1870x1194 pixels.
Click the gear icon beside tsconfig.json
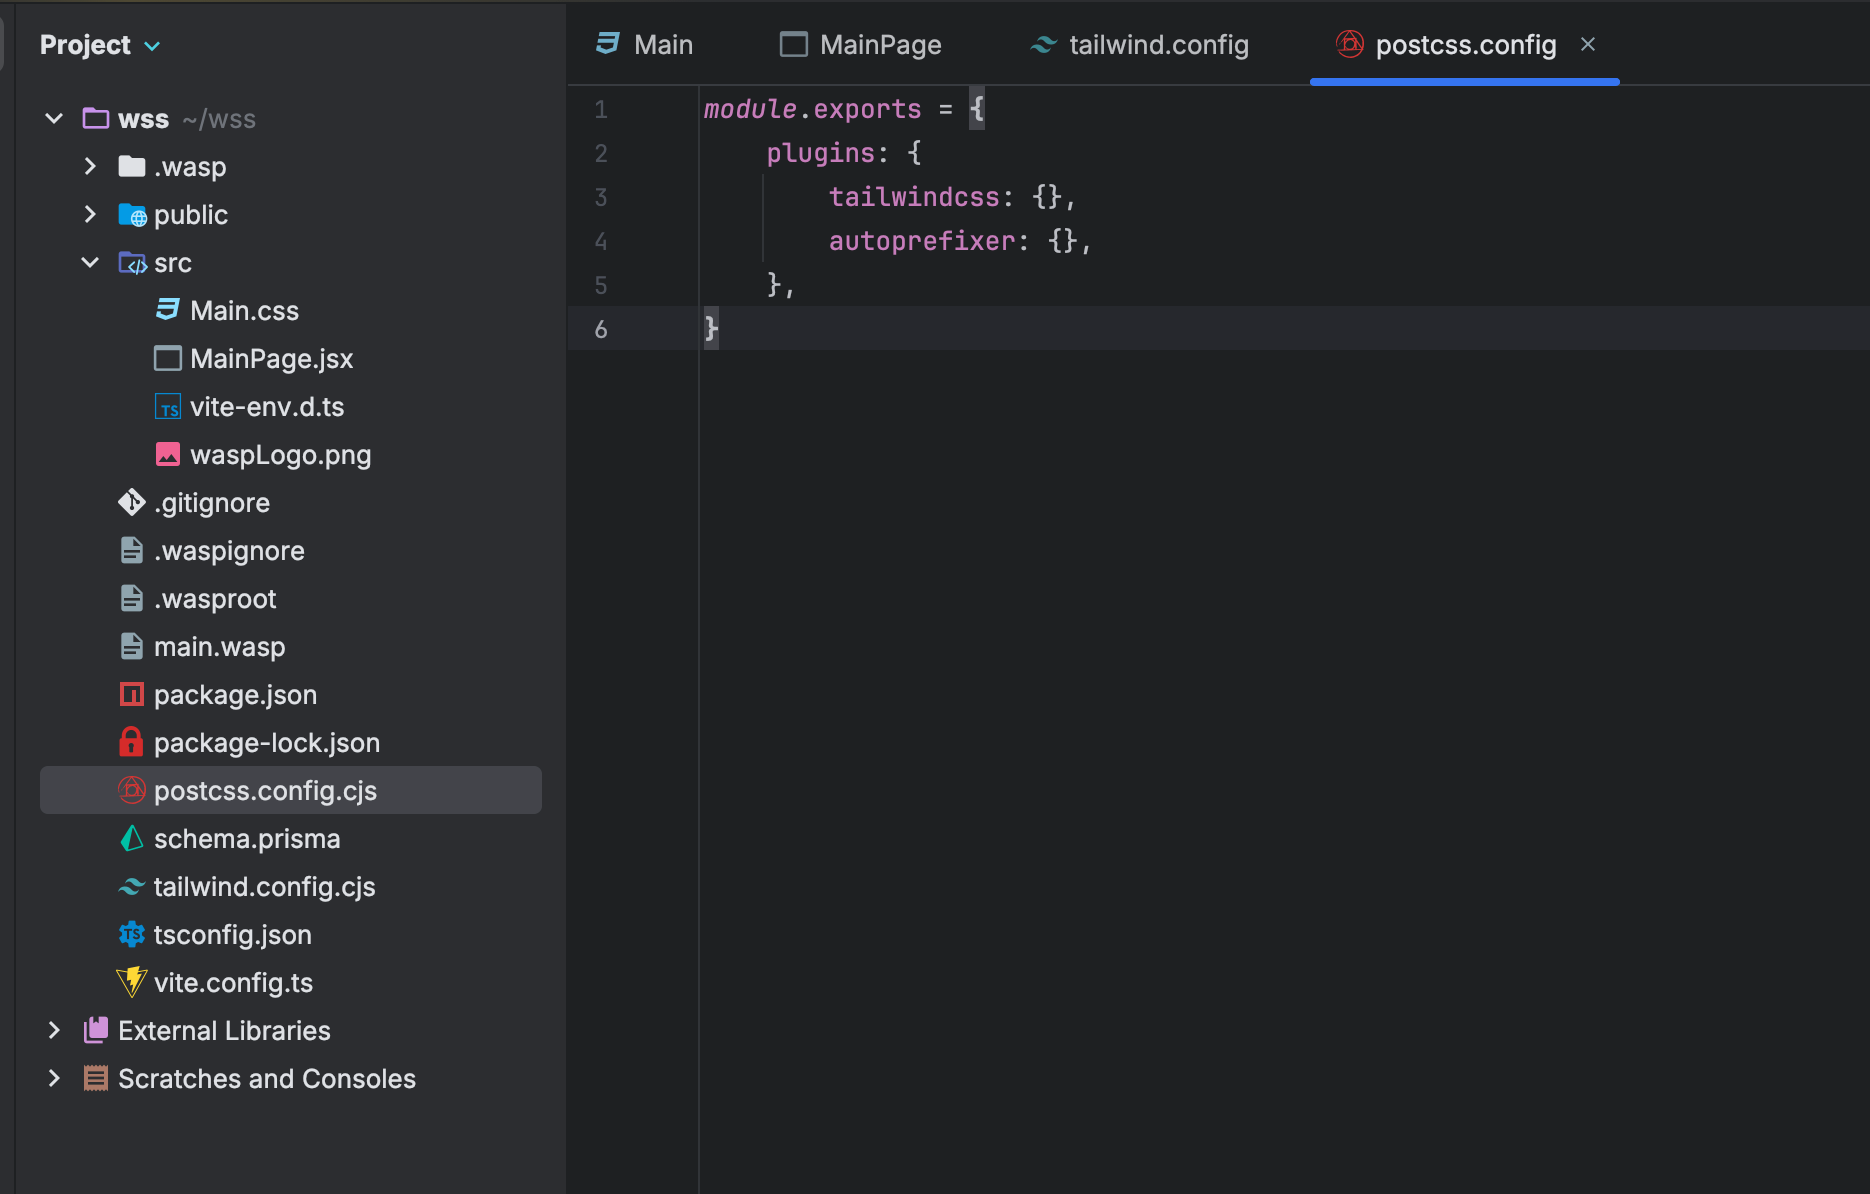tap(132, 934)
